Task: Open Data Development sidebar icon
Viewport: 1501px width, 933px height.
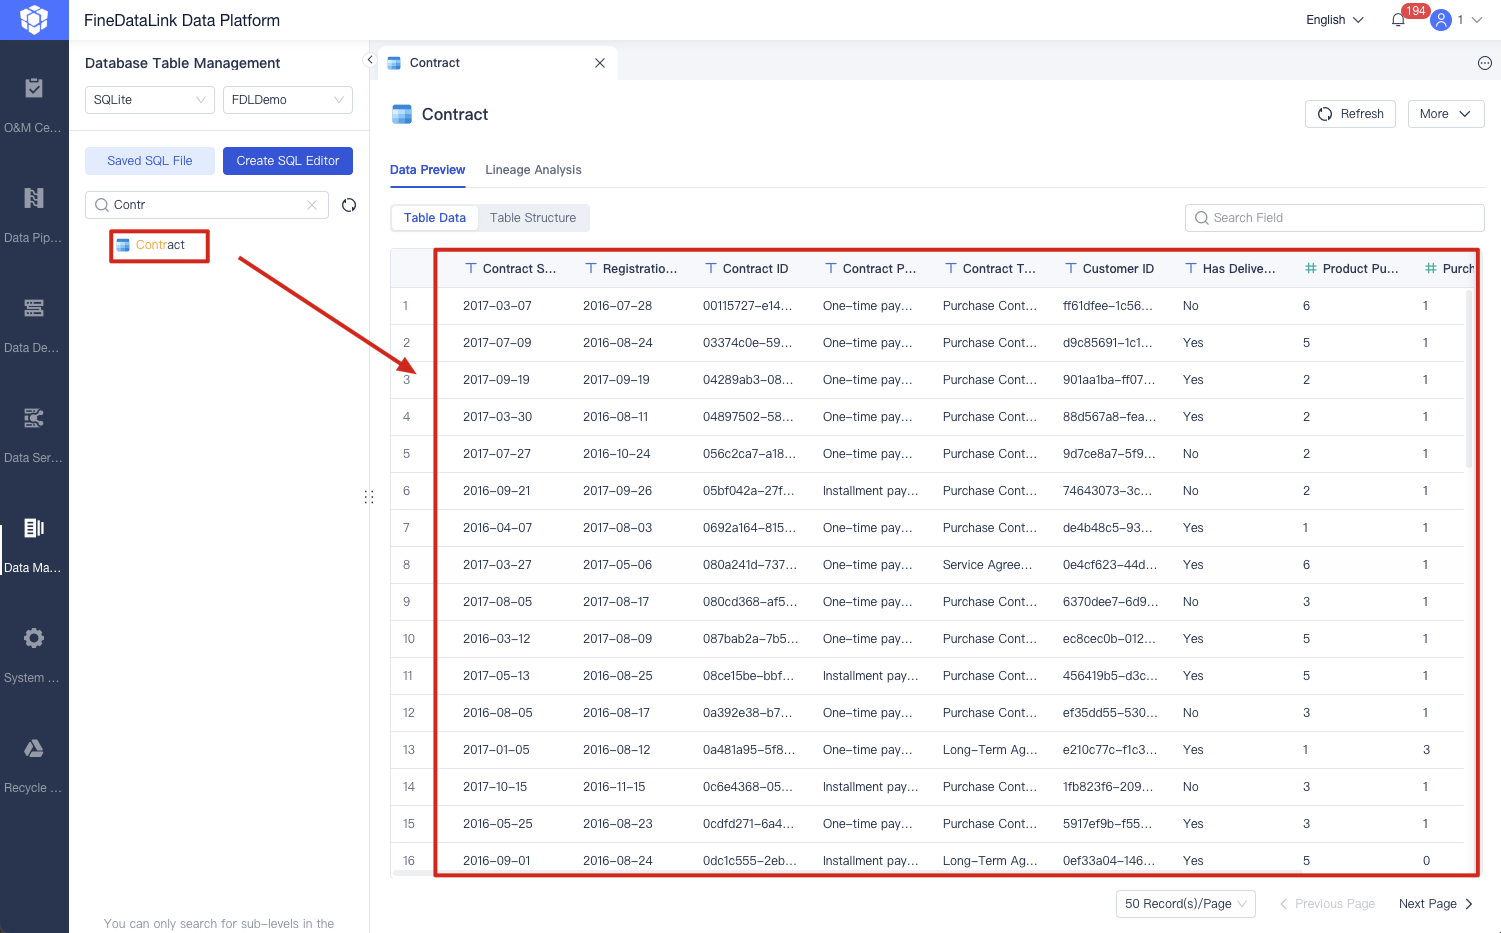Action: pyautogui.click(x=34, y=308)
